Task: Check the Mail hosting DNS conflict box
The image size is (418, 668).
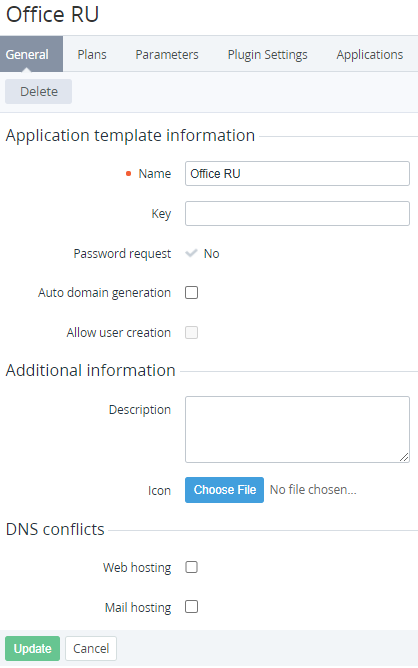Action: (191, 607)
